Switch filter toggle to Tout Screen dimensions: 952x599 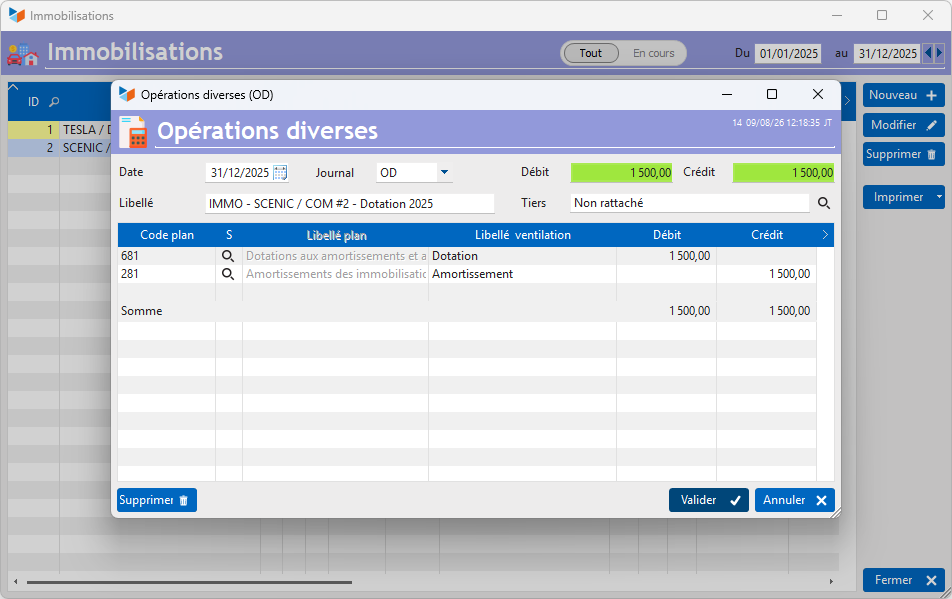591,53
